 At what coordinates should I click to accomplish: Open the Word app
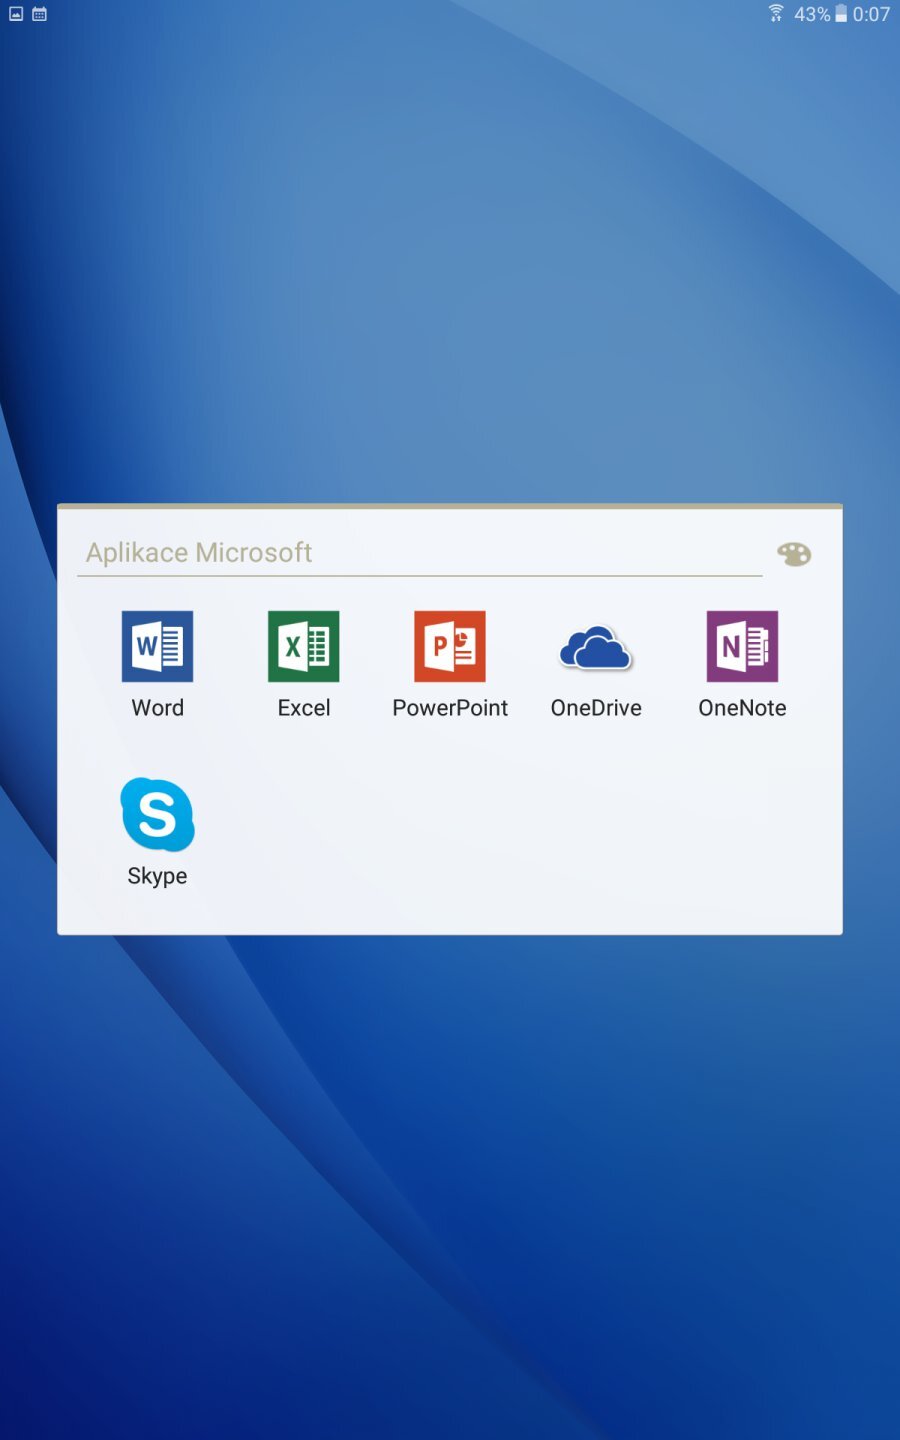pyautogui.click(x=157, y=646)
